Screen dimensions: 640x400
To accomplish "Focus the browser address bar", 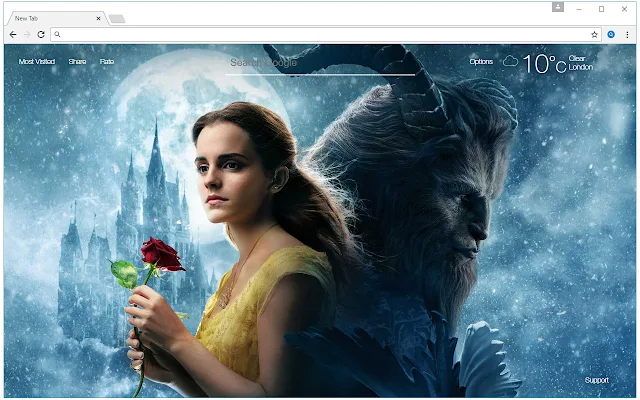I will [326, 35].
